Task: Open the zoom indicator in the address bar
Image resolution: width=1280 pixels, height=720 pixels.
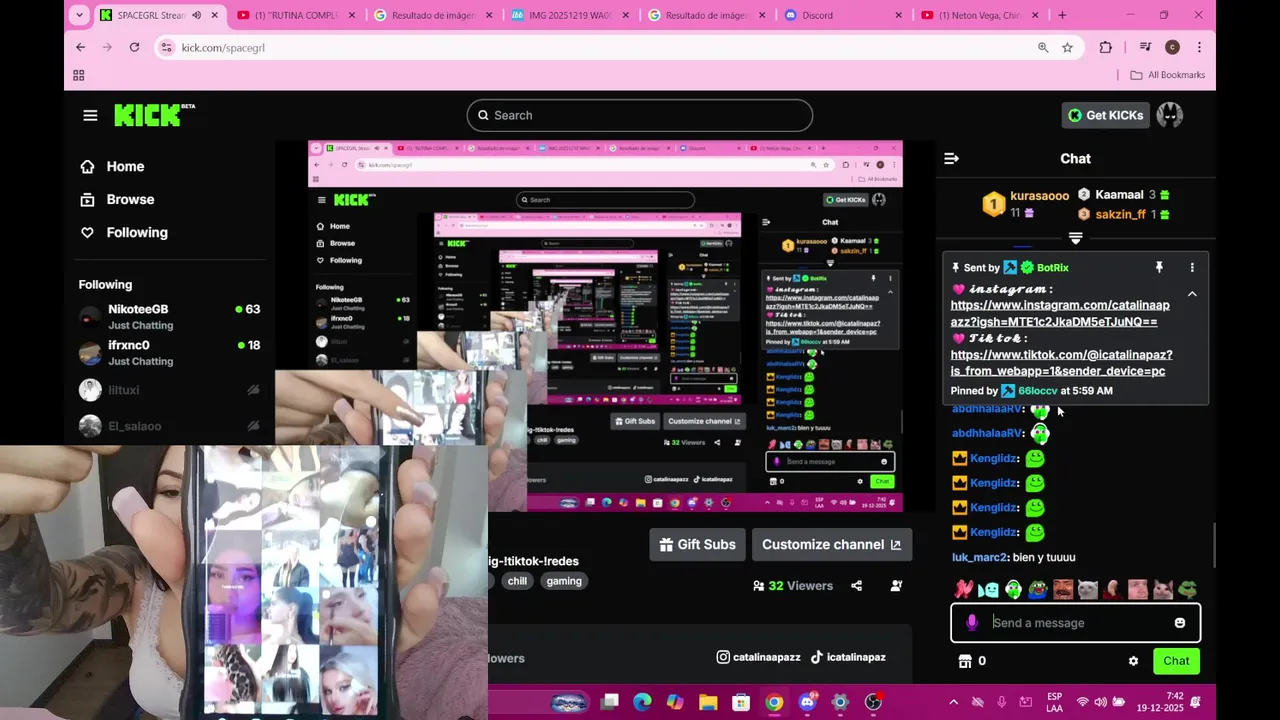Action: (x=1042, y=47)
